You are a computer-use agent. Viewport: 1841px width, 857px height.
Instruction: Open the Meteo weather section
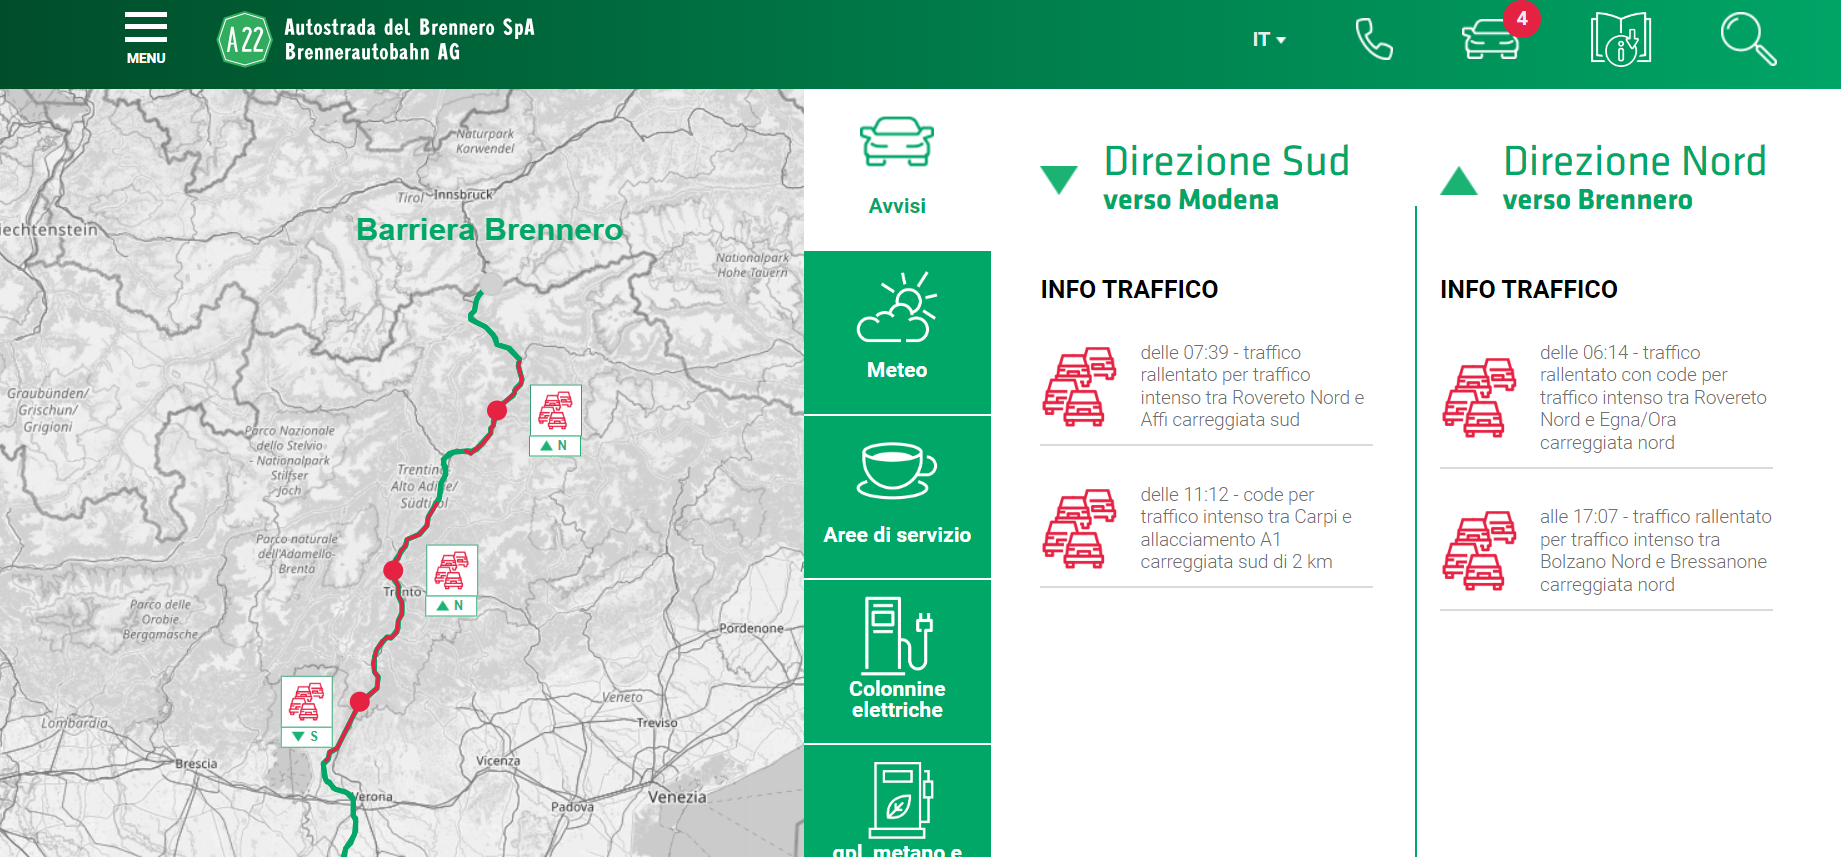pyautogui.click(x=897, y=332)
